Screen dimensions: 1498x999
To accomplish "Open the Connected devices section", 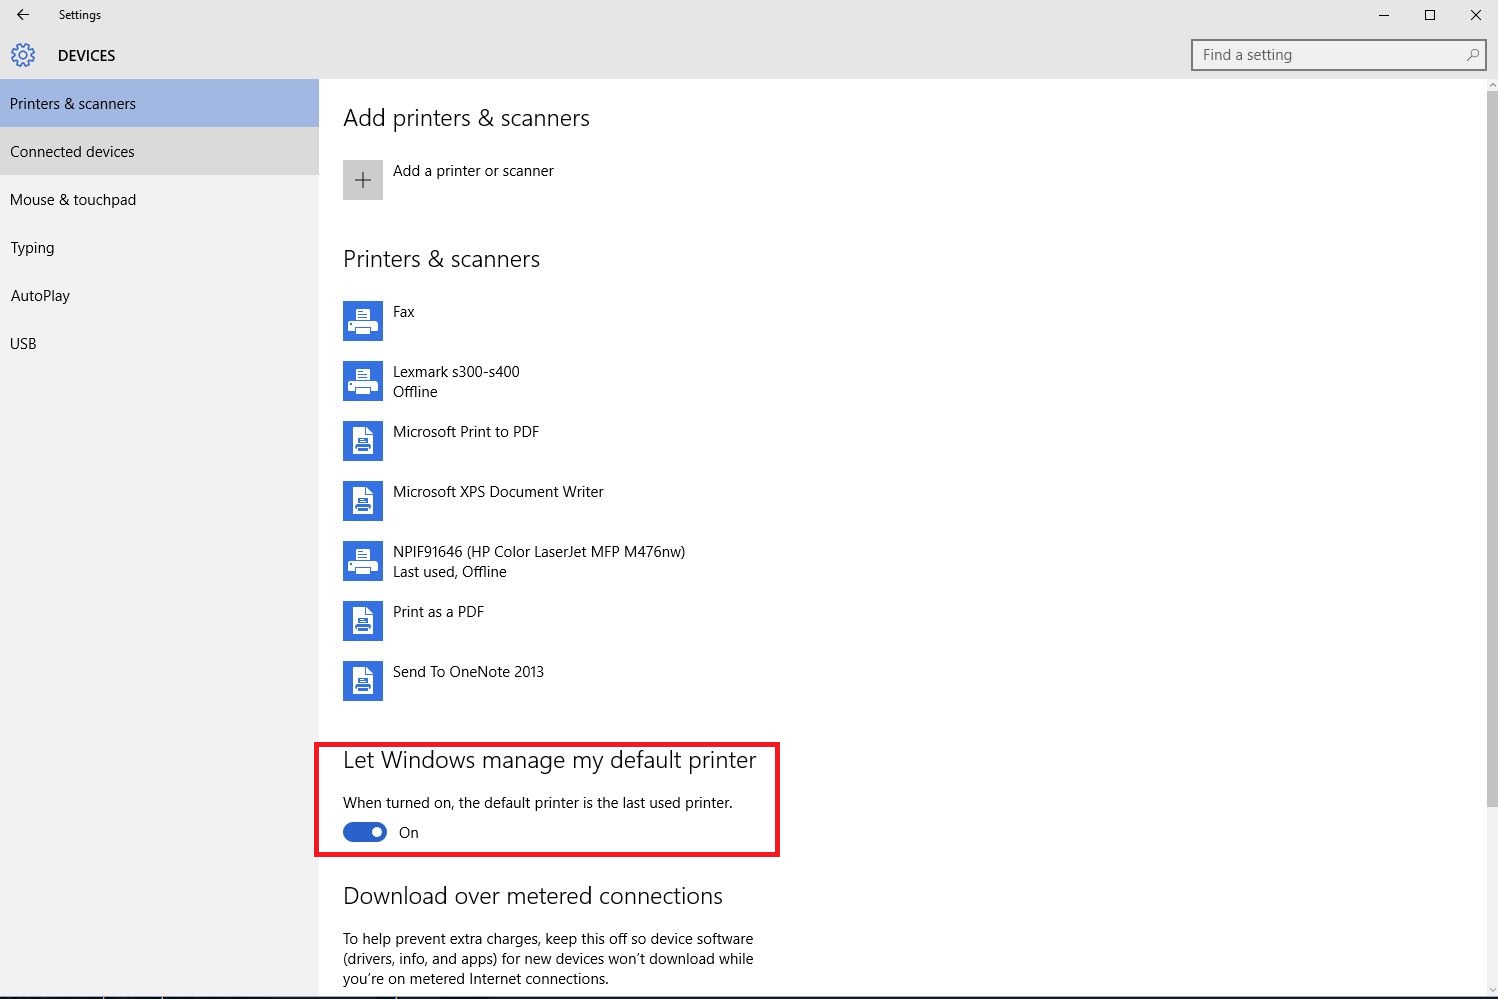I will pos(72,152).
